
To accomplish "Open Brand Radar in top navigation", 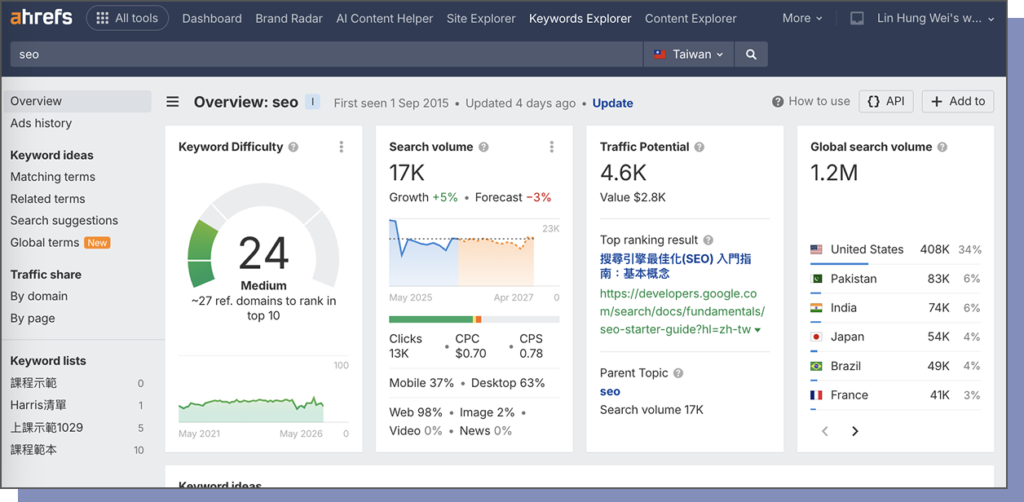I will 289,18.
